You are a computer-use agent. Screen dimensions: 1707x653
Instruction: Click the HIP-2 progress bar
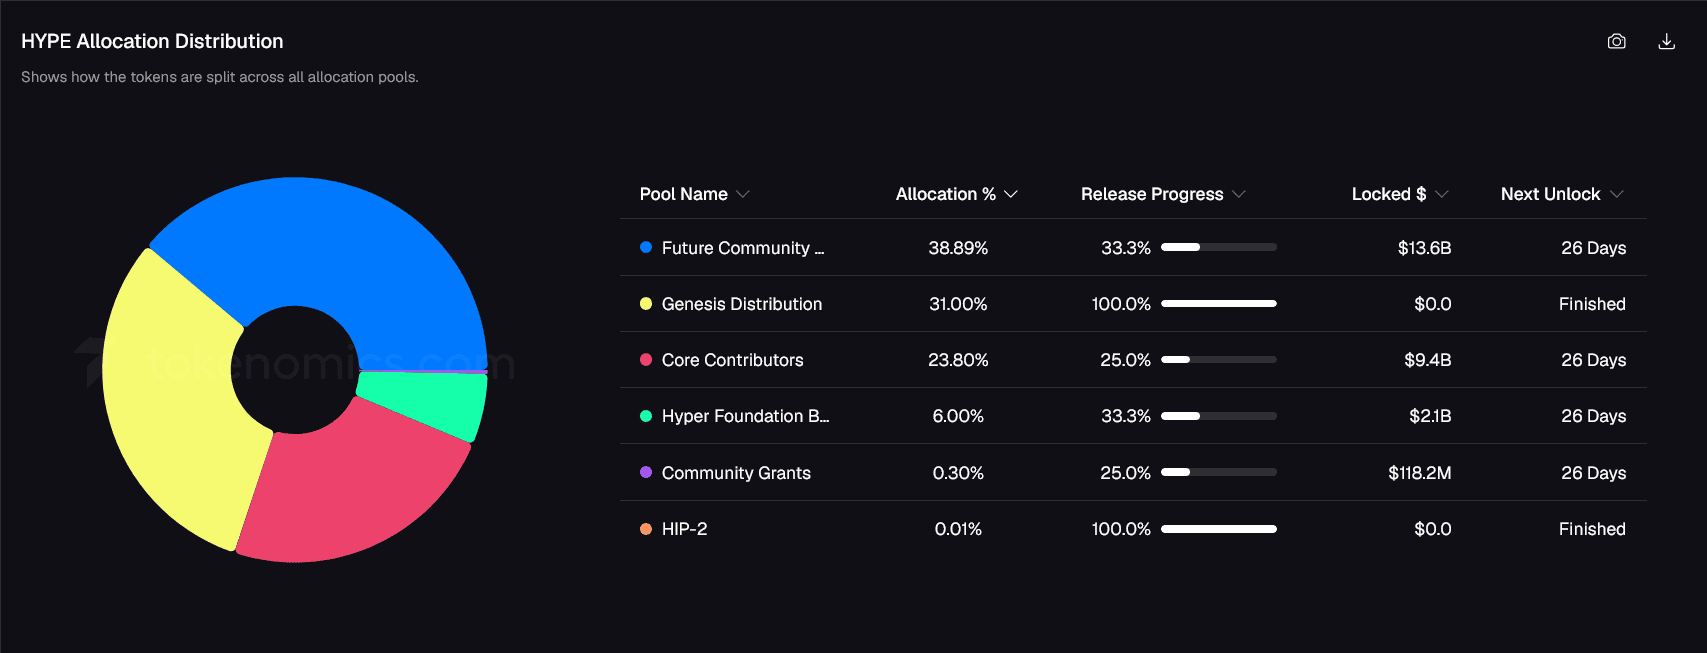1219,528
